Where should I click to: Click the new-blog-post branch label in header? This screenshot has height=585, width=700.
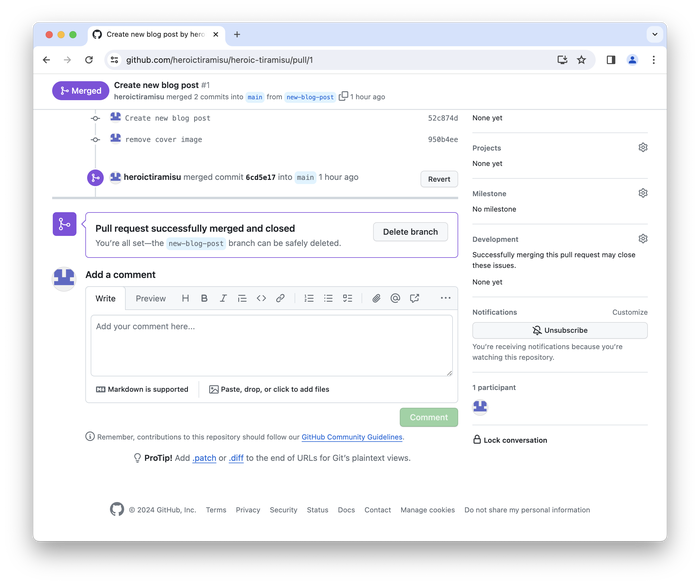click(310, 97)
